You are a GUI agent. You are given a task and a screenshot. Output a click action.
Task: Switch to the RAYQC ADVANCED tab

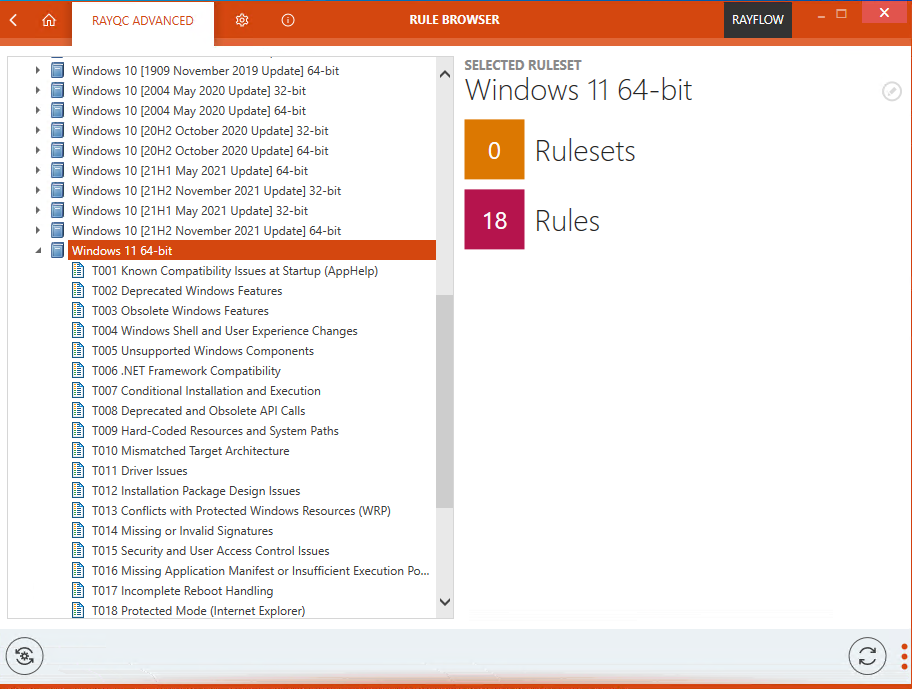(142, 21)
